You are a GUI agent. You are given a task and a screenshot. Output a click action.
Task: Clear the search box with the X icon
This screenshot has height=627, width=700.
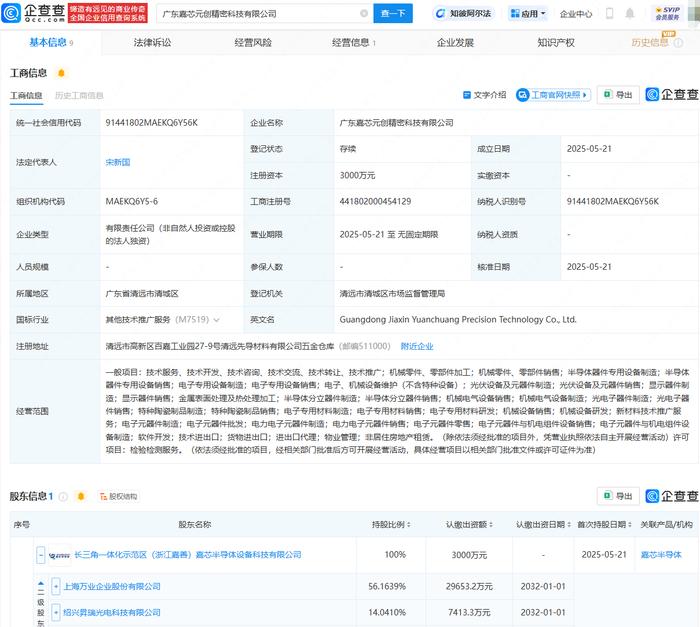(364, 14)
